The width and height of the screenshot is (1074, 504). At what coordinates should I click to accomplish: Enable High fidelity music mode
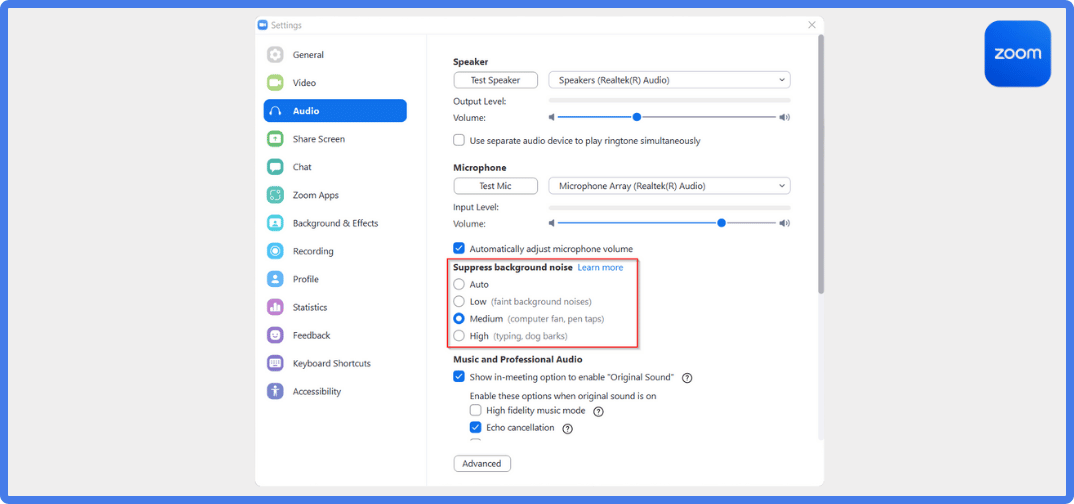pos(475,411)
